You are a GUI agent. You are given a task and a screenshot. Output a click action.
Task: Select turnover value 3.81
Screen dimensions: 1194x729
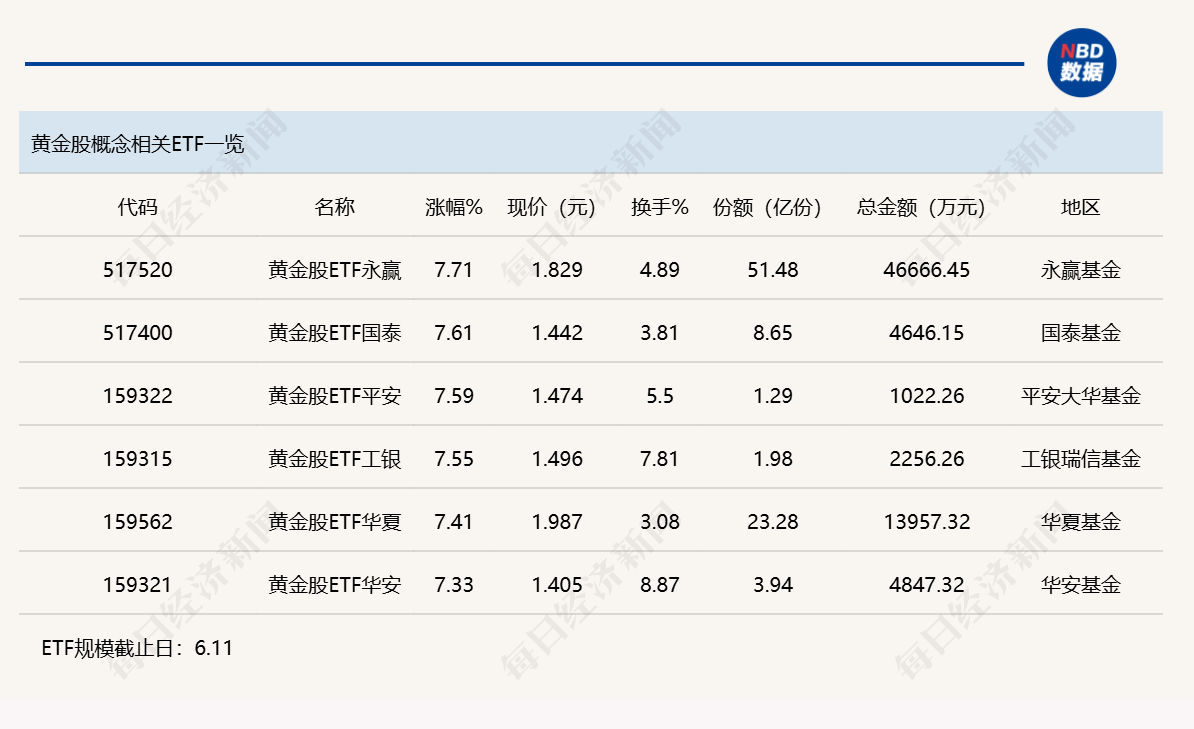(659, 333)
